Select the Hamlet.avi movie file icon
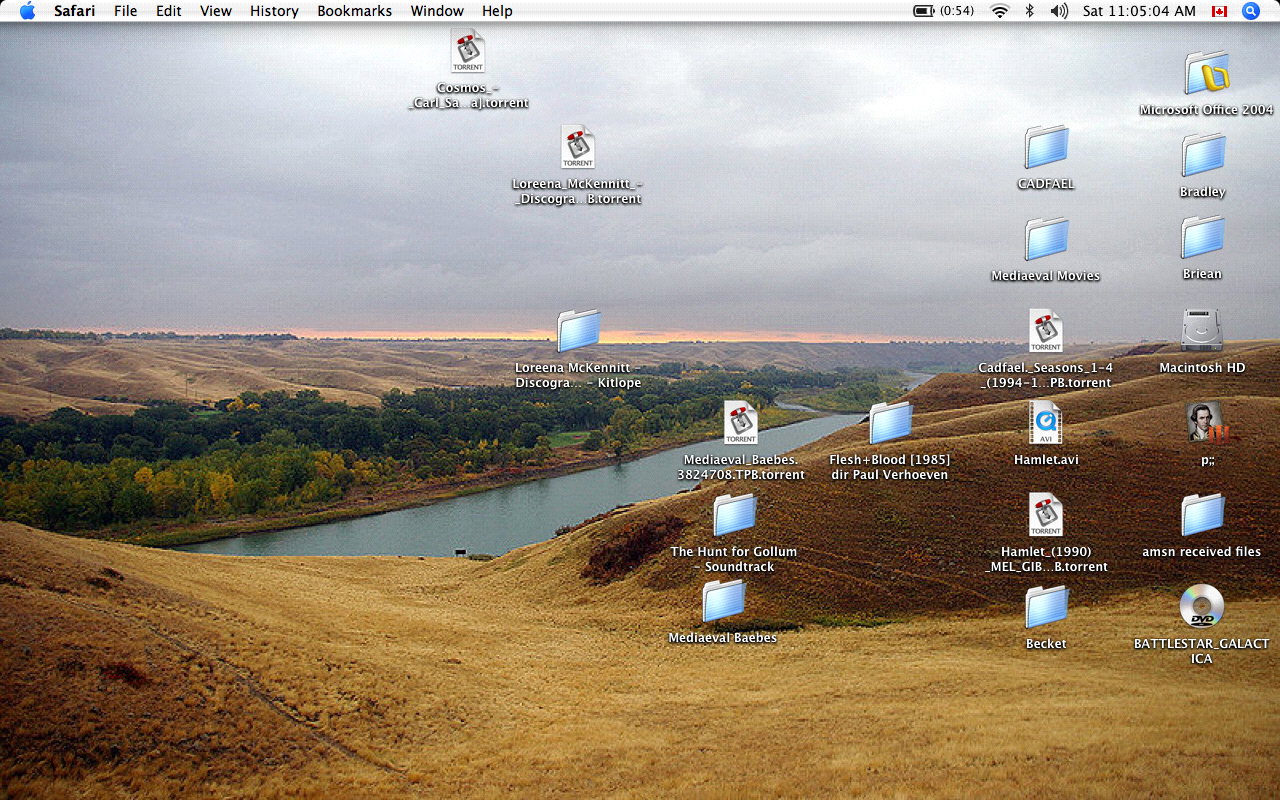1280x800 pixels. click(1046, 423)
